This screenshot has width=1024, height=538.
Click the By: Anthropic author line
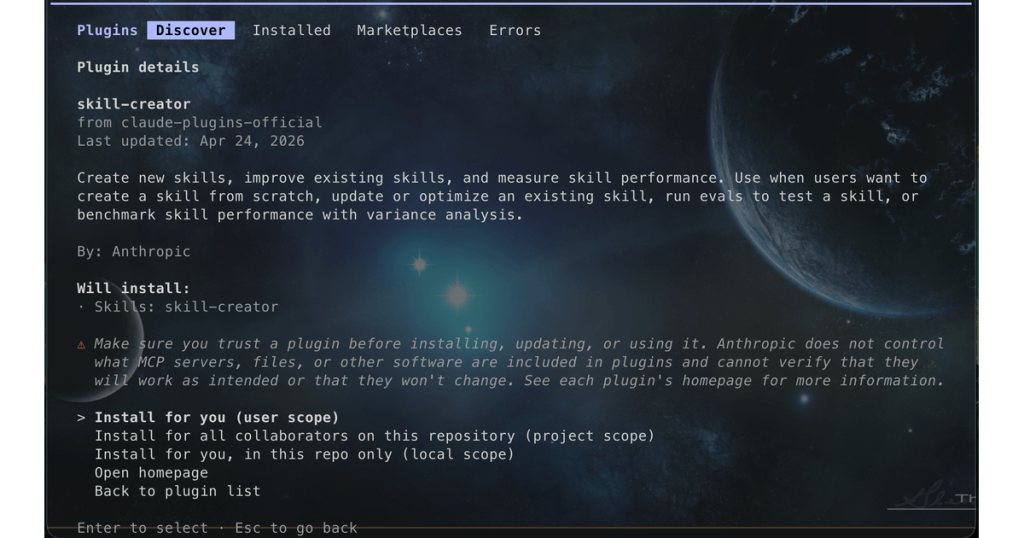click(x=134, y=251)
